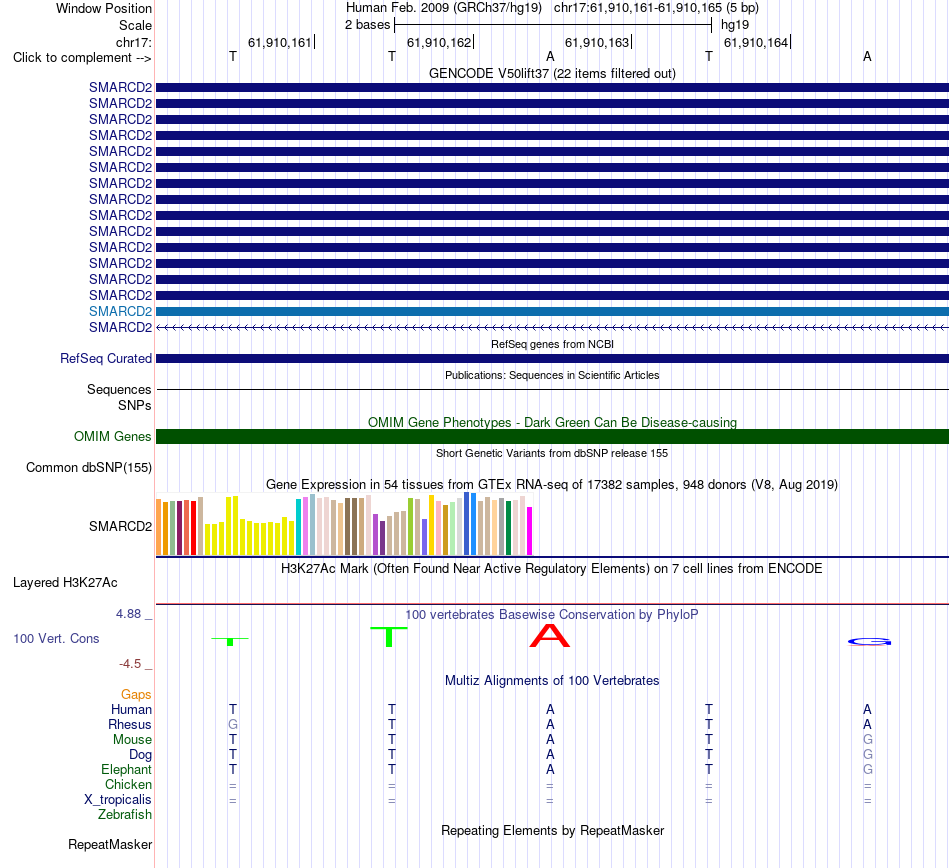
Task: Click the GENCODE V50lift37 track title
Action: pyautogui.click(x=552, y=73)
